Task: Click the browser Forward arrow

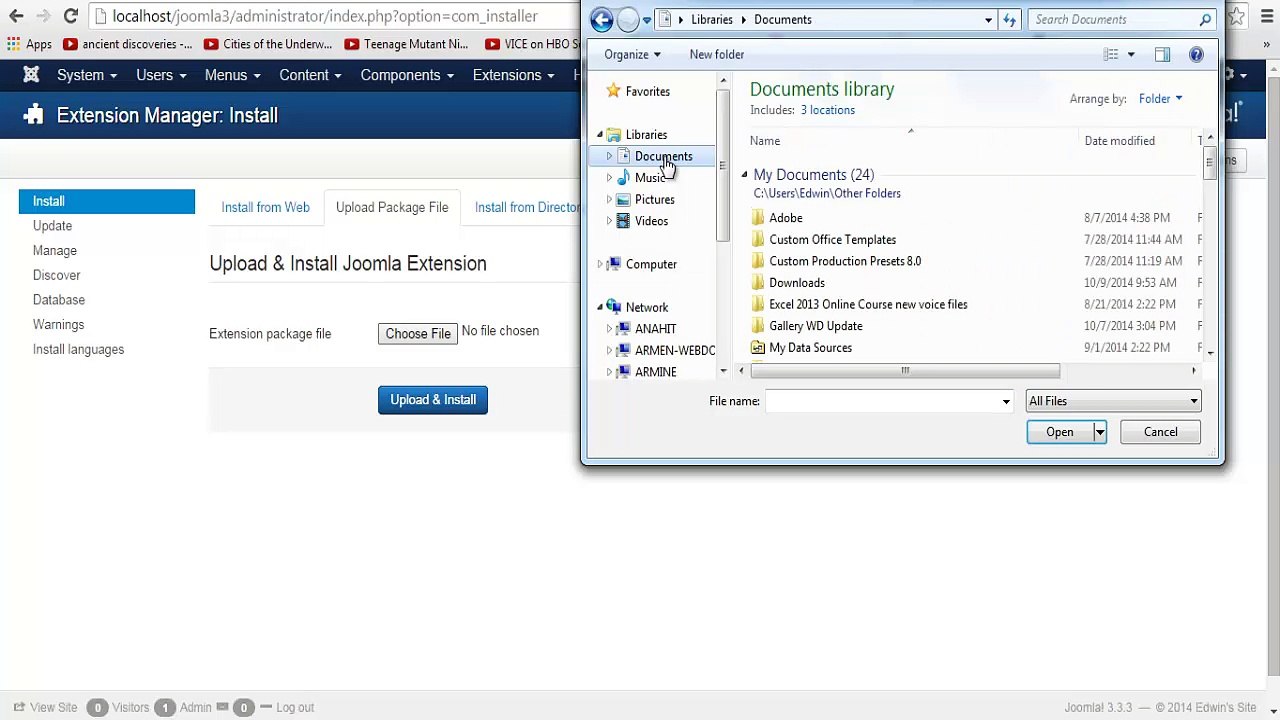Action: click(x=43, y=16)
